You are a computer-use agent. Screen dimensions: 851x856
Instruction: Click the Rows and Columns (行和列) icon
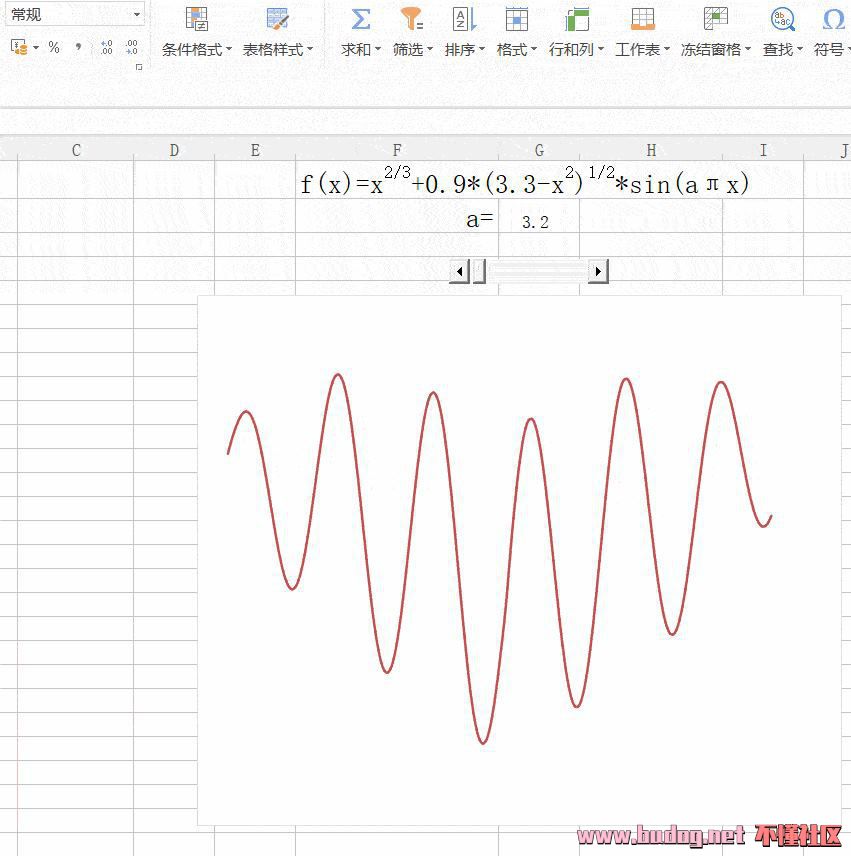pos(576,19)
